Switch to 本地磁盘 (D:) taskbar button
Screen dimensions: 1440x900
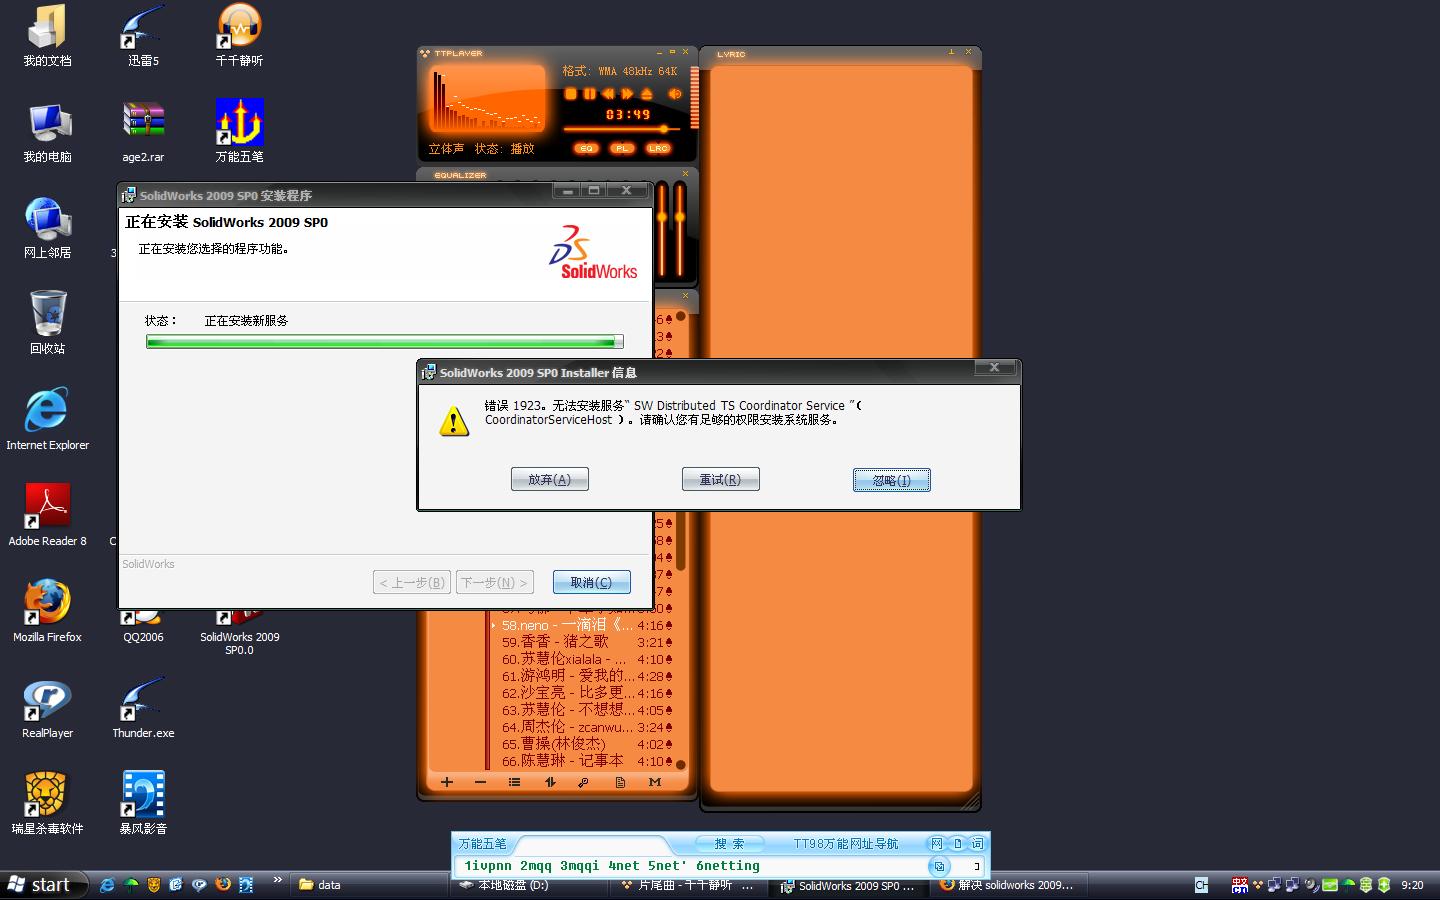coord(528,885)
